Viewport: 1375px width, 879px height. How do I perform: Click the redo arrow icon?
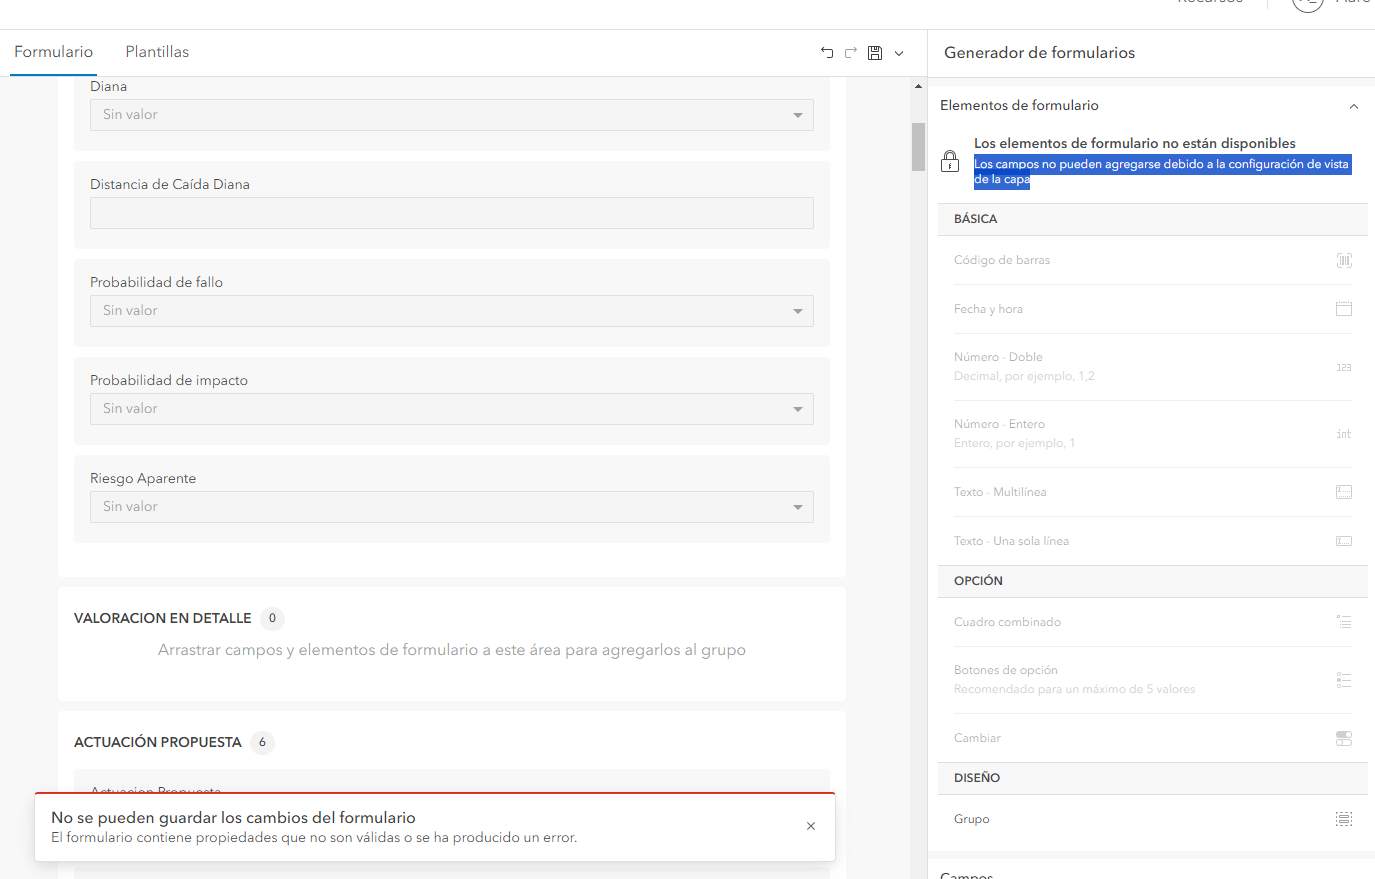click(x=851, y=53)
